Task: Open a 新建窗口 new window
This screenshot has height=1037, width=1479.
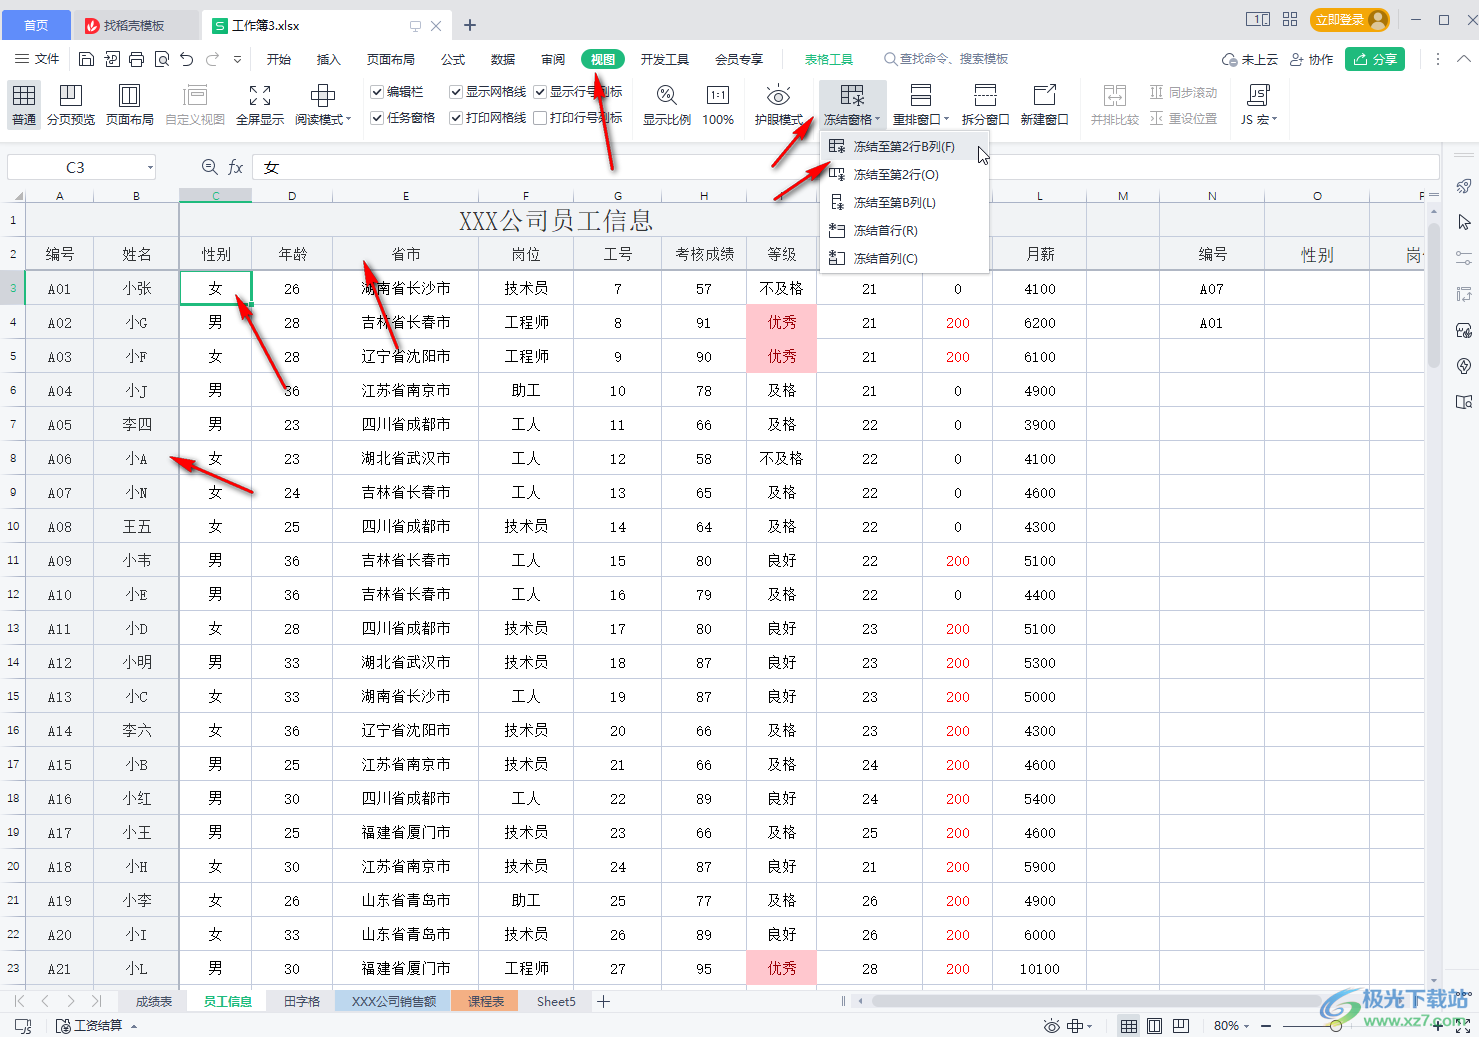Action: click(x=1044, y=105)
